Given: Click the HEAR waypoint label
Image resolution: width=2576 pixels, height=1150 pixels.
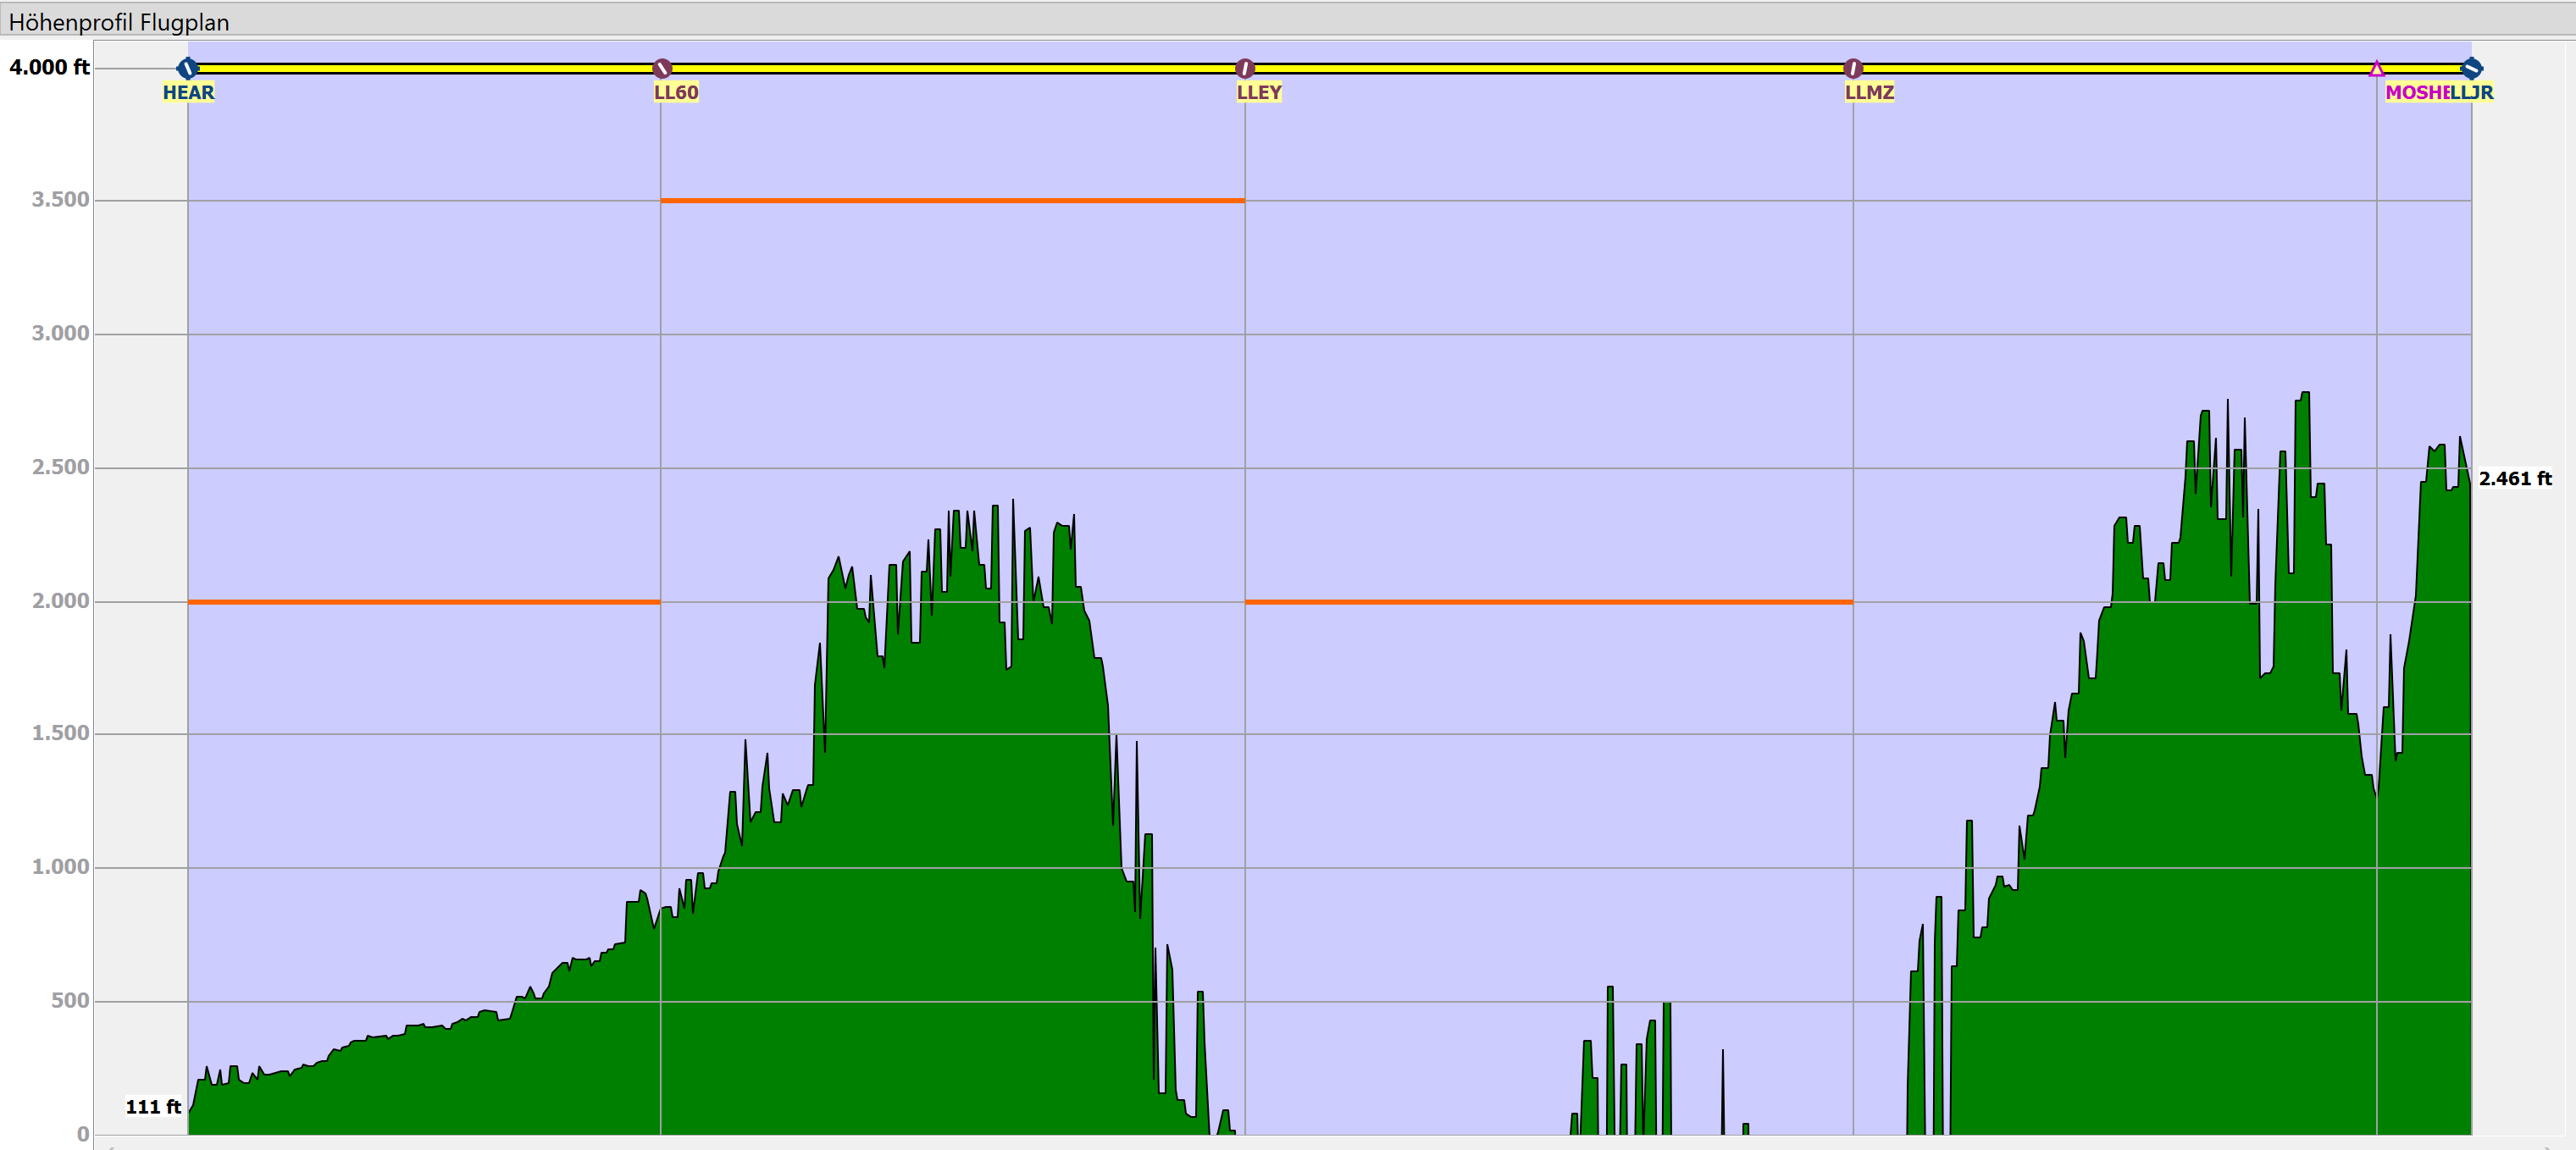Looking at the screenshot, I should pyautogui.click(x=188, y=93).
